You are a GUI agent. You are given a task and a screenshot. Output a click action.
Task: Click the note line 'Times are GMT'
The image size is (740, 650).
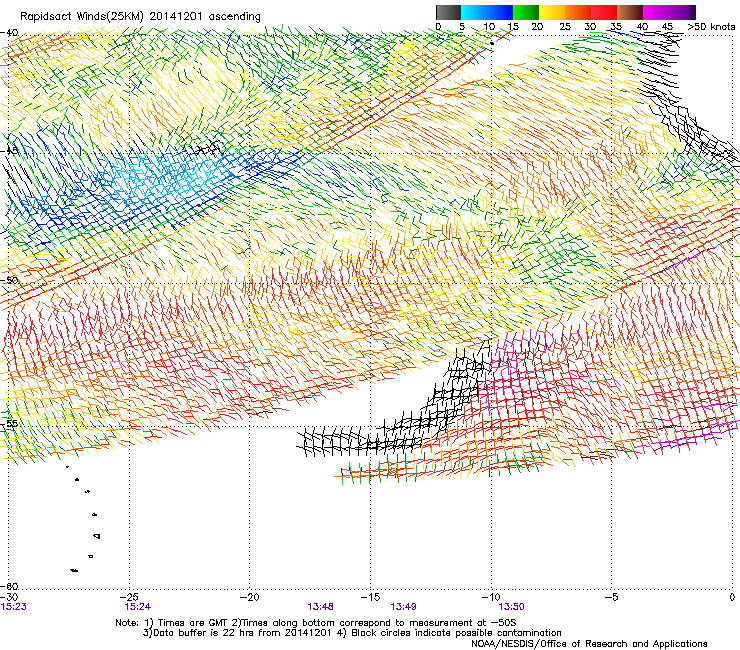pos(192,623)
